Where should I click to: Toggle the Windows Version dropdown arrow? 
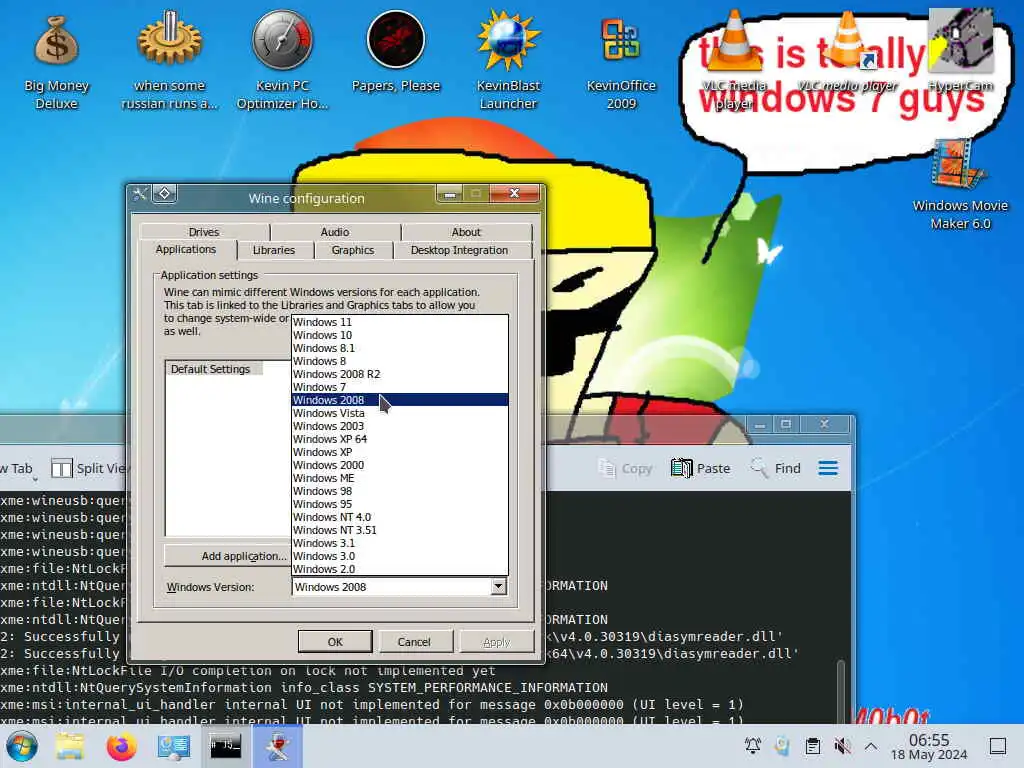498,586
